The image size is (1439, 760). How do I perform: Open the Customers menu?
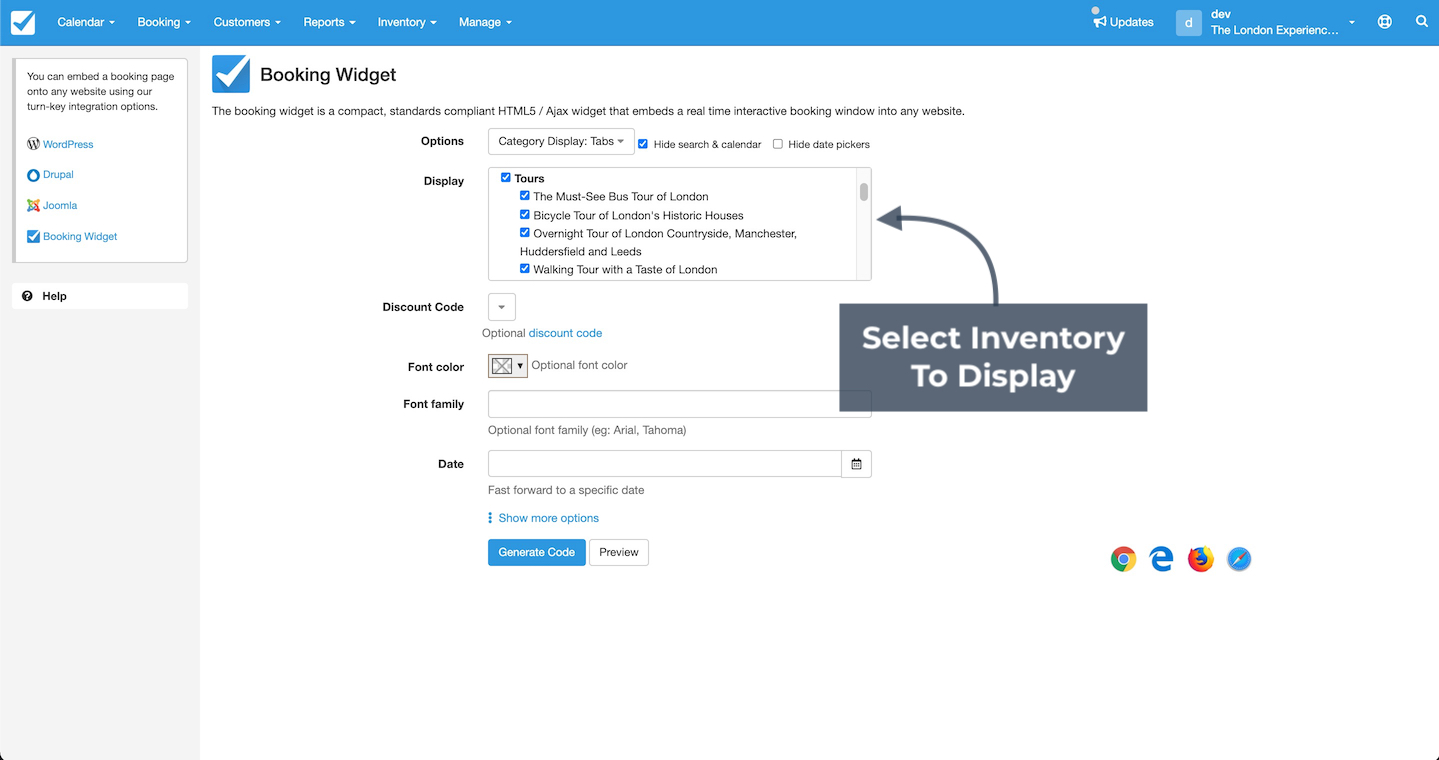click(x=247, y=22)
